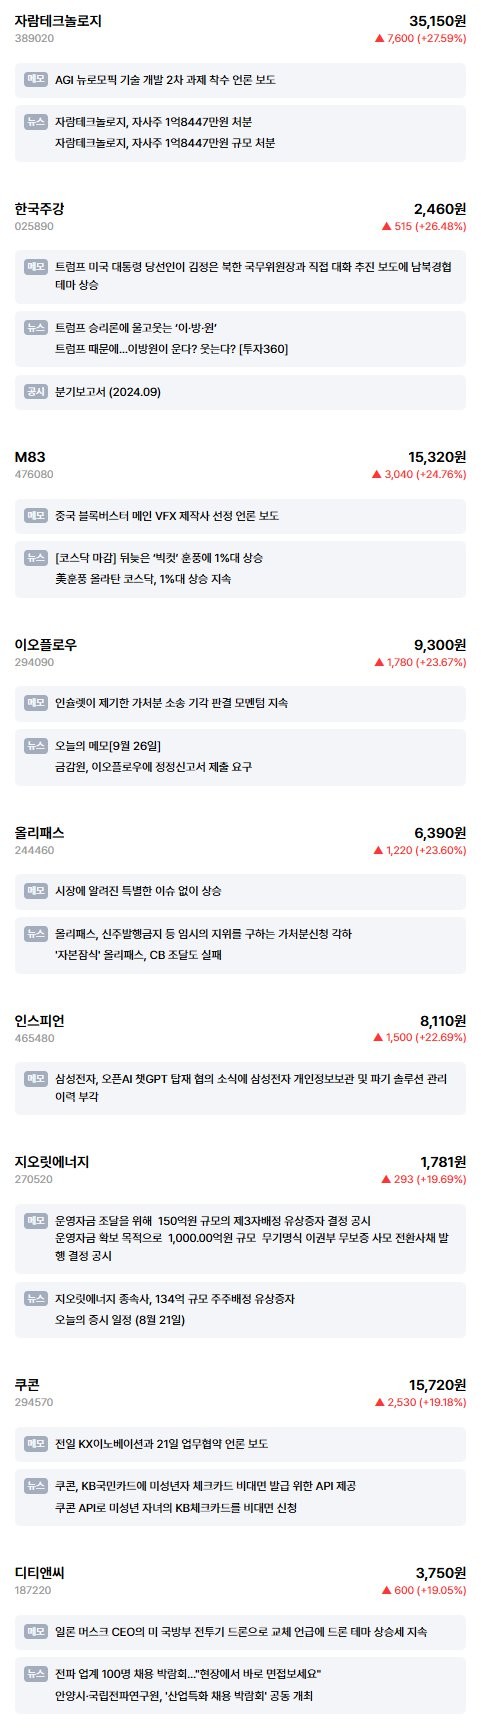Open news '금감원, 이오플로우에 정정신고서 제출 요구'

(154, 767)
